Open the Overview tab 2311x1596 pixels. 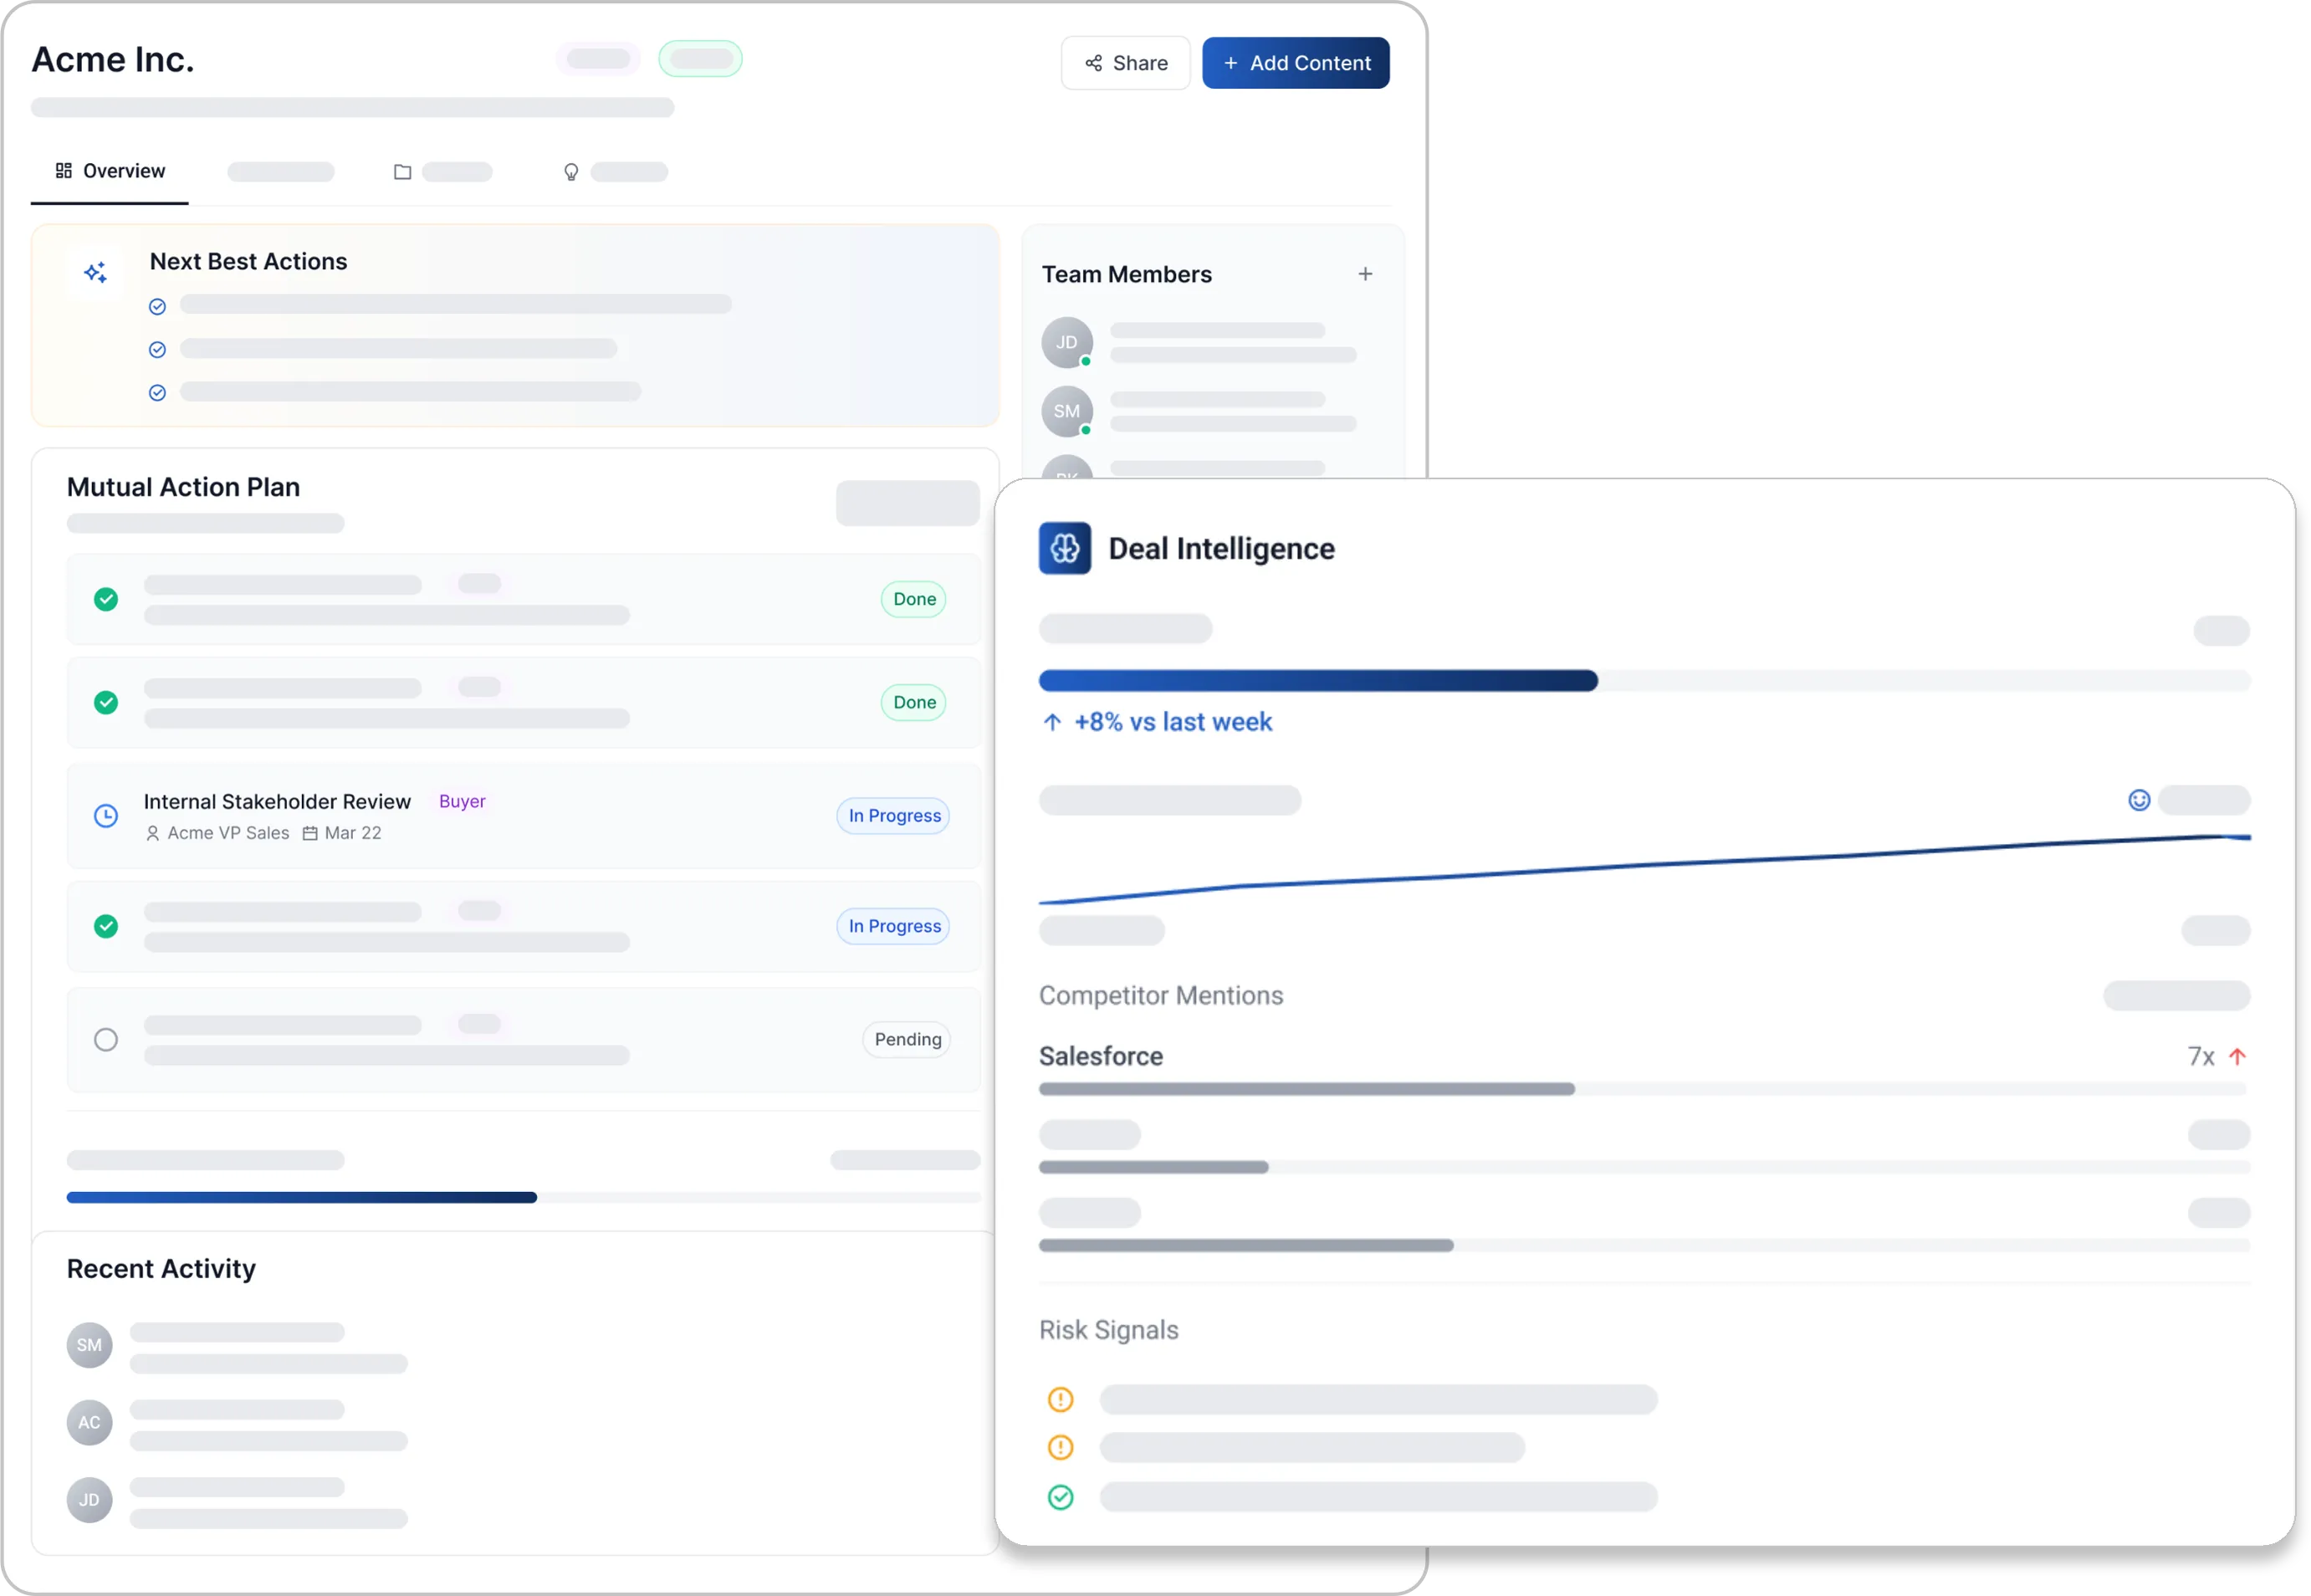110,171
